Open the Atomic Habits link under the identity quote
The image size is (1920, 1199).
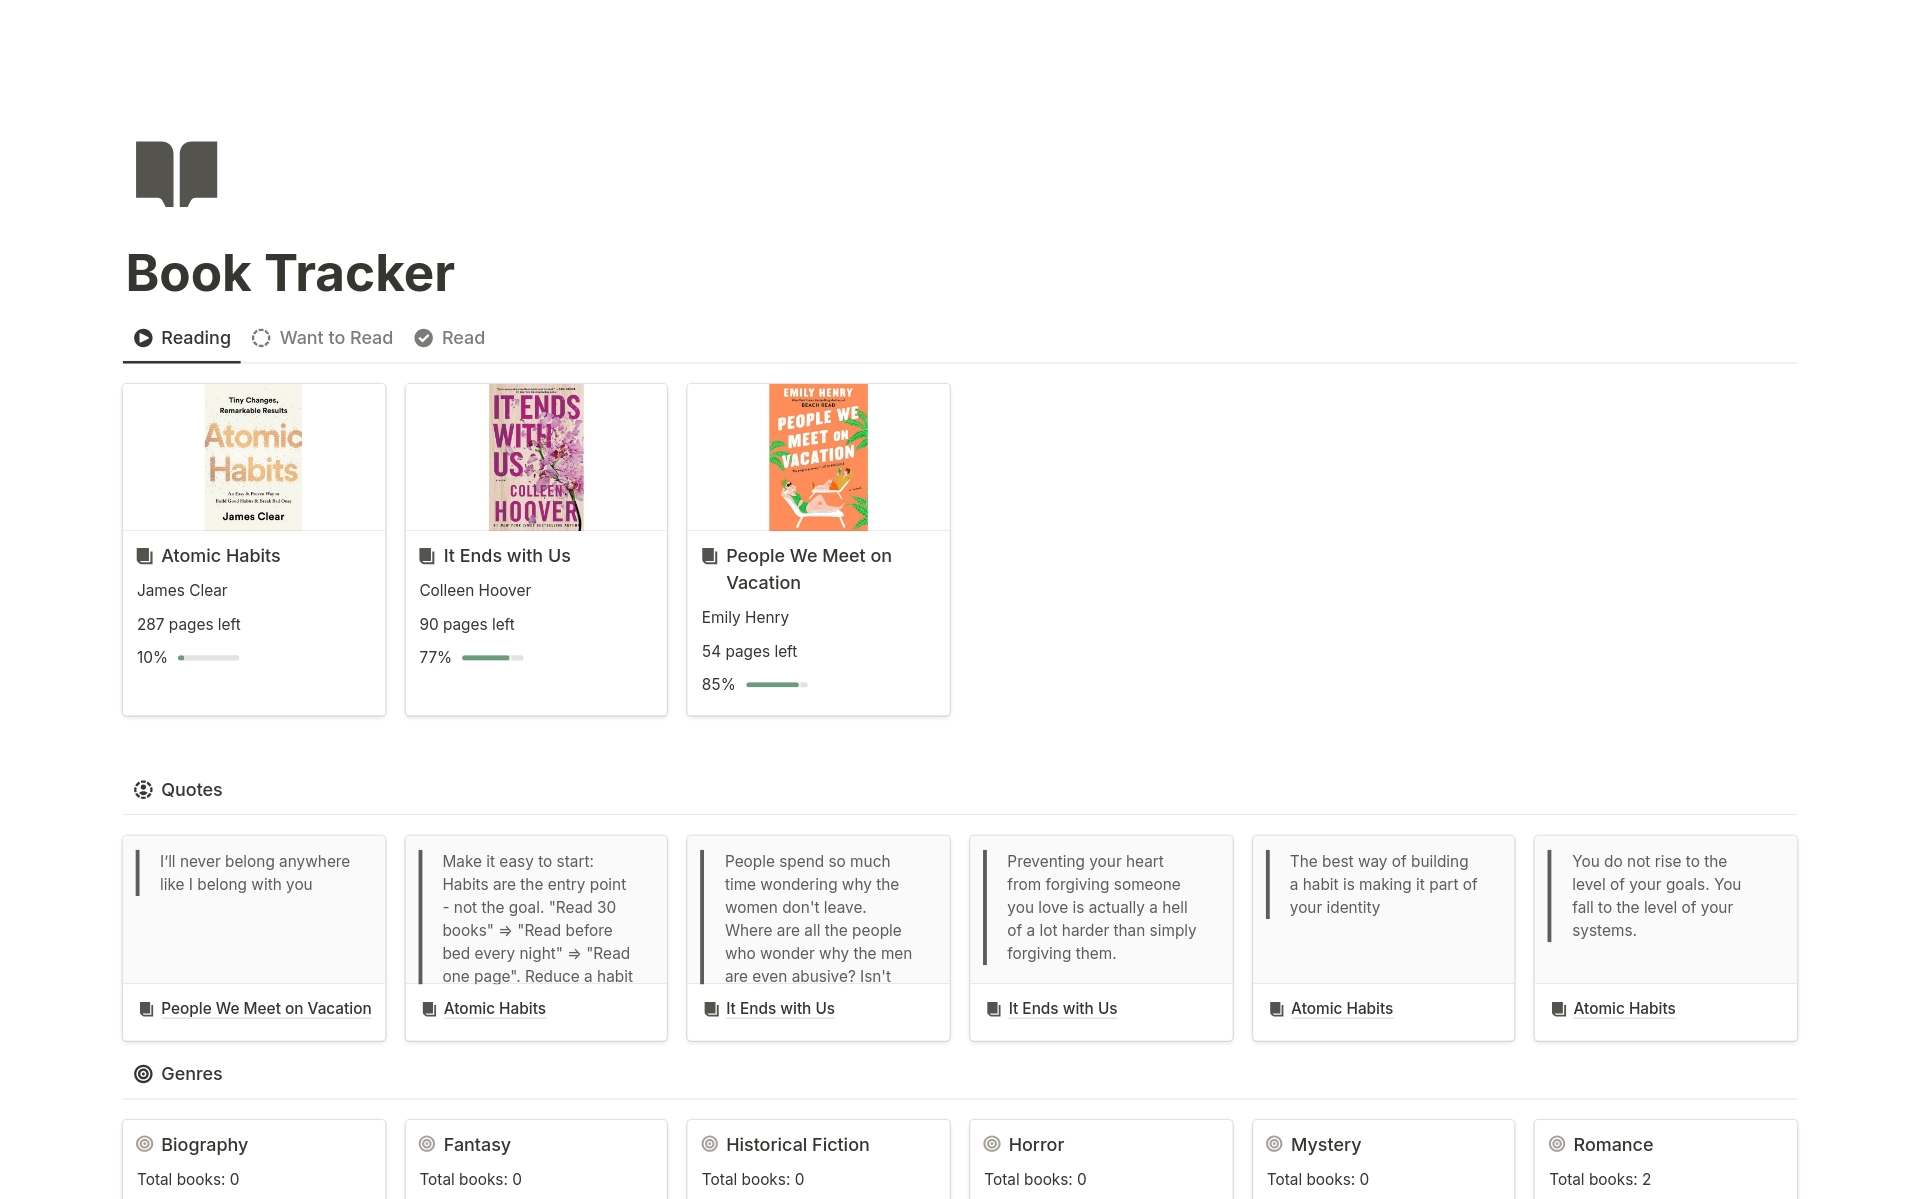1341,1008
